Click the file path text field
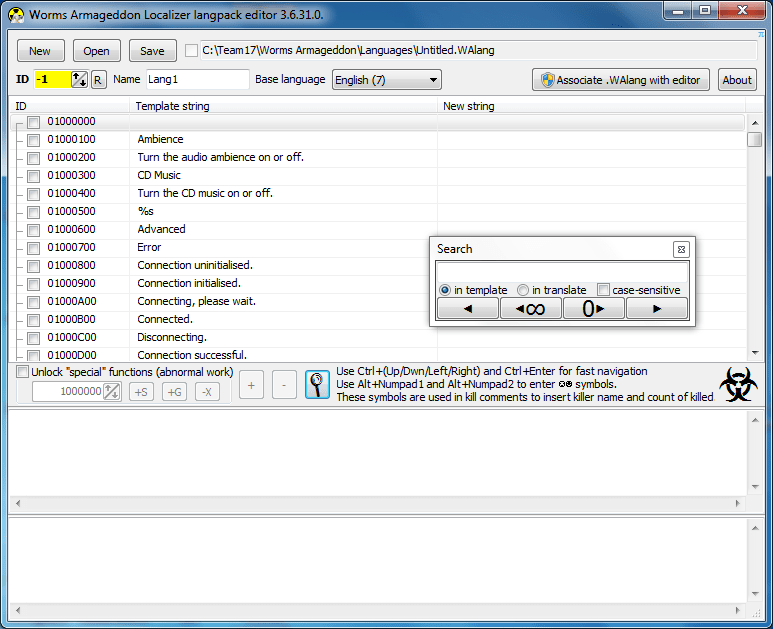Screen dimensions: 773x629 click(x=478, y=50)
